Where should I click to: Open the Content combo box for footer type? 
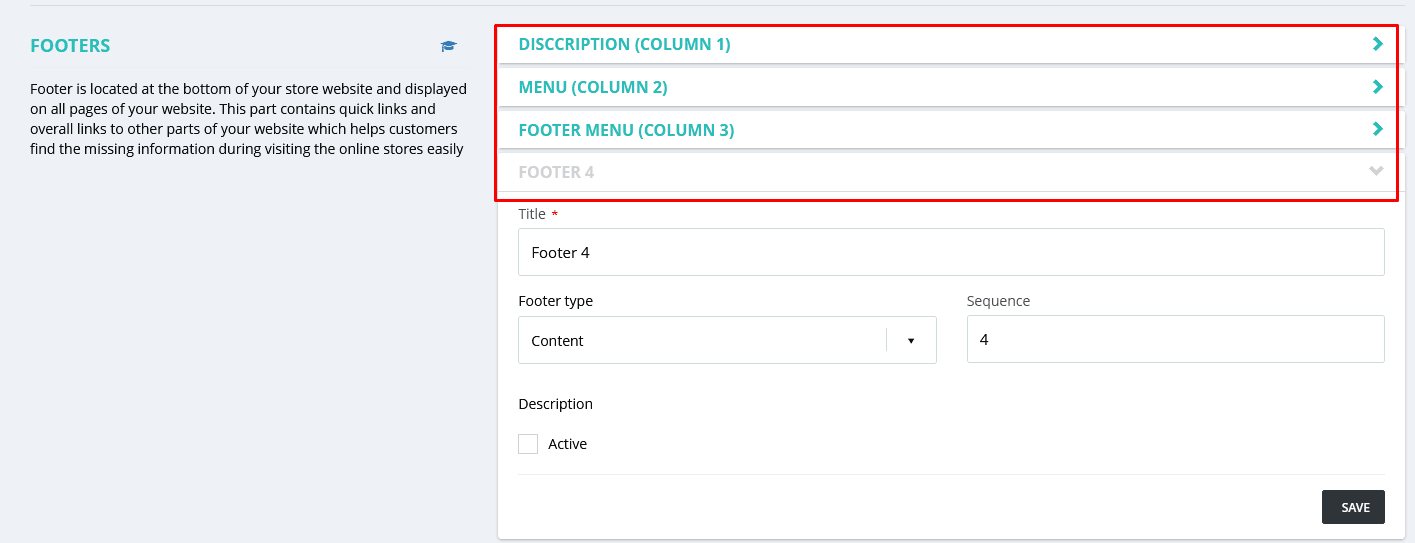(700, 341)
